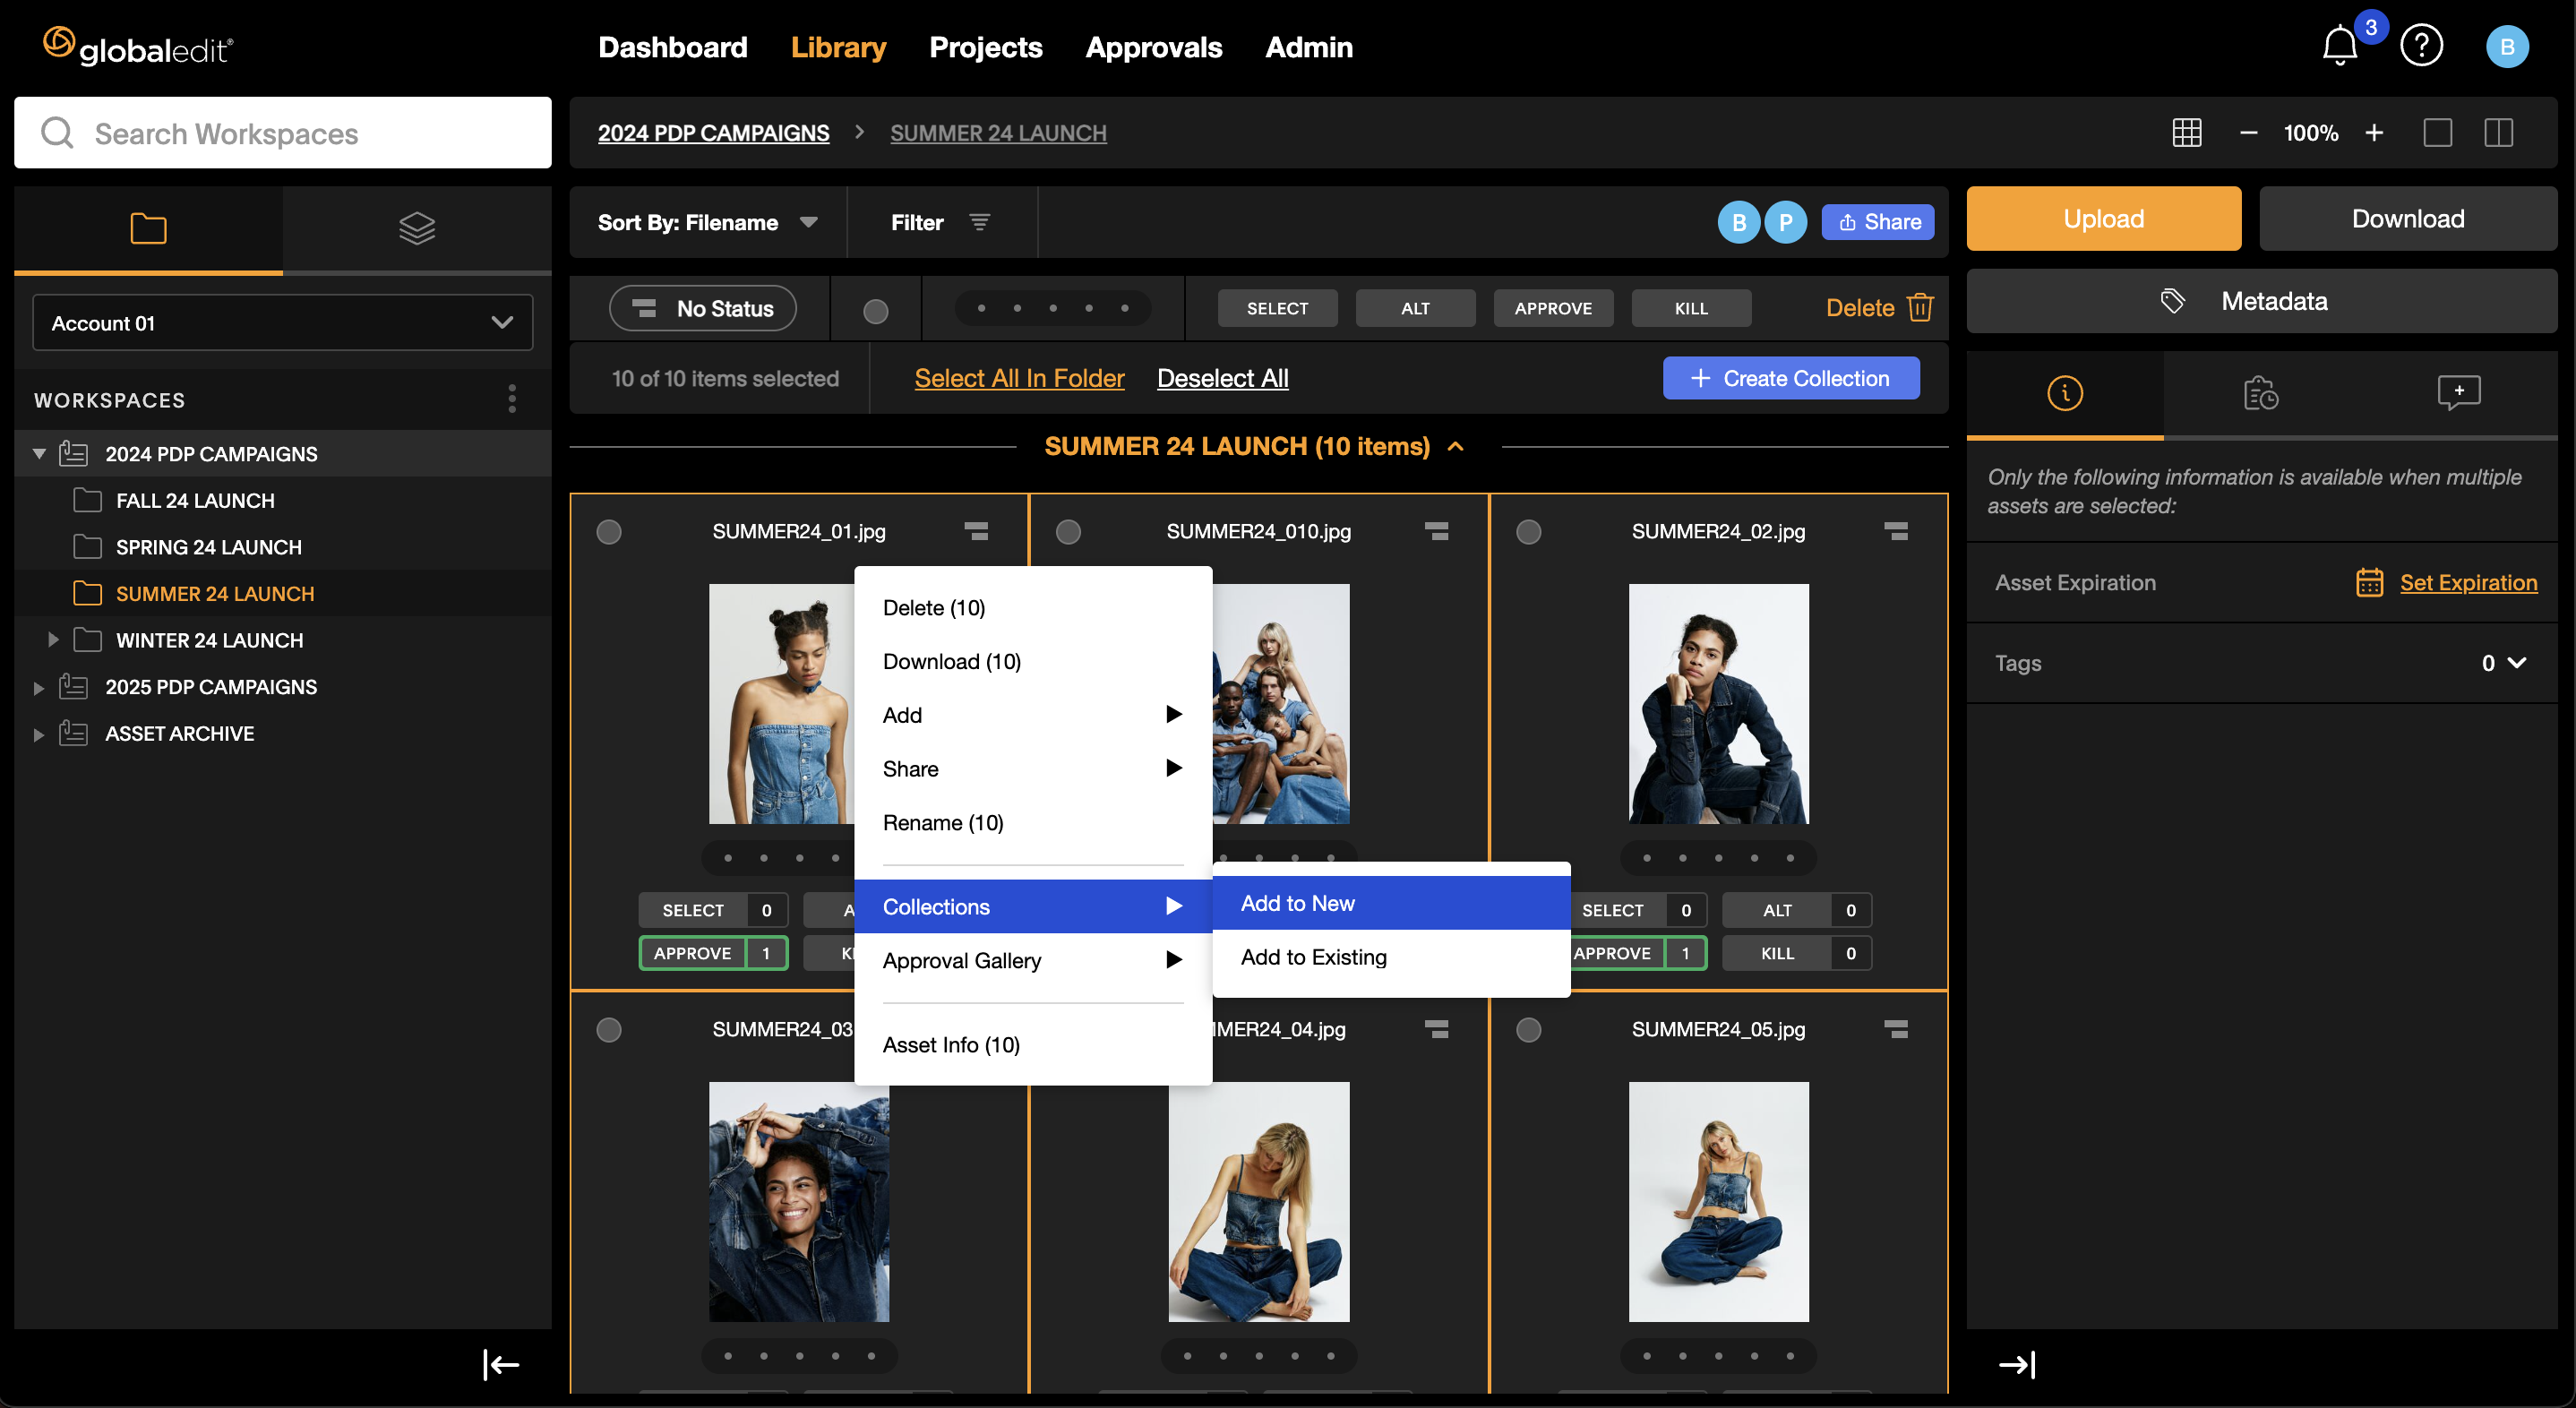Viewport: 2576px width, 1408px height.
Task: Expand 2025 PDP CAMPAIGNS tree node
Action: [39, 687]
